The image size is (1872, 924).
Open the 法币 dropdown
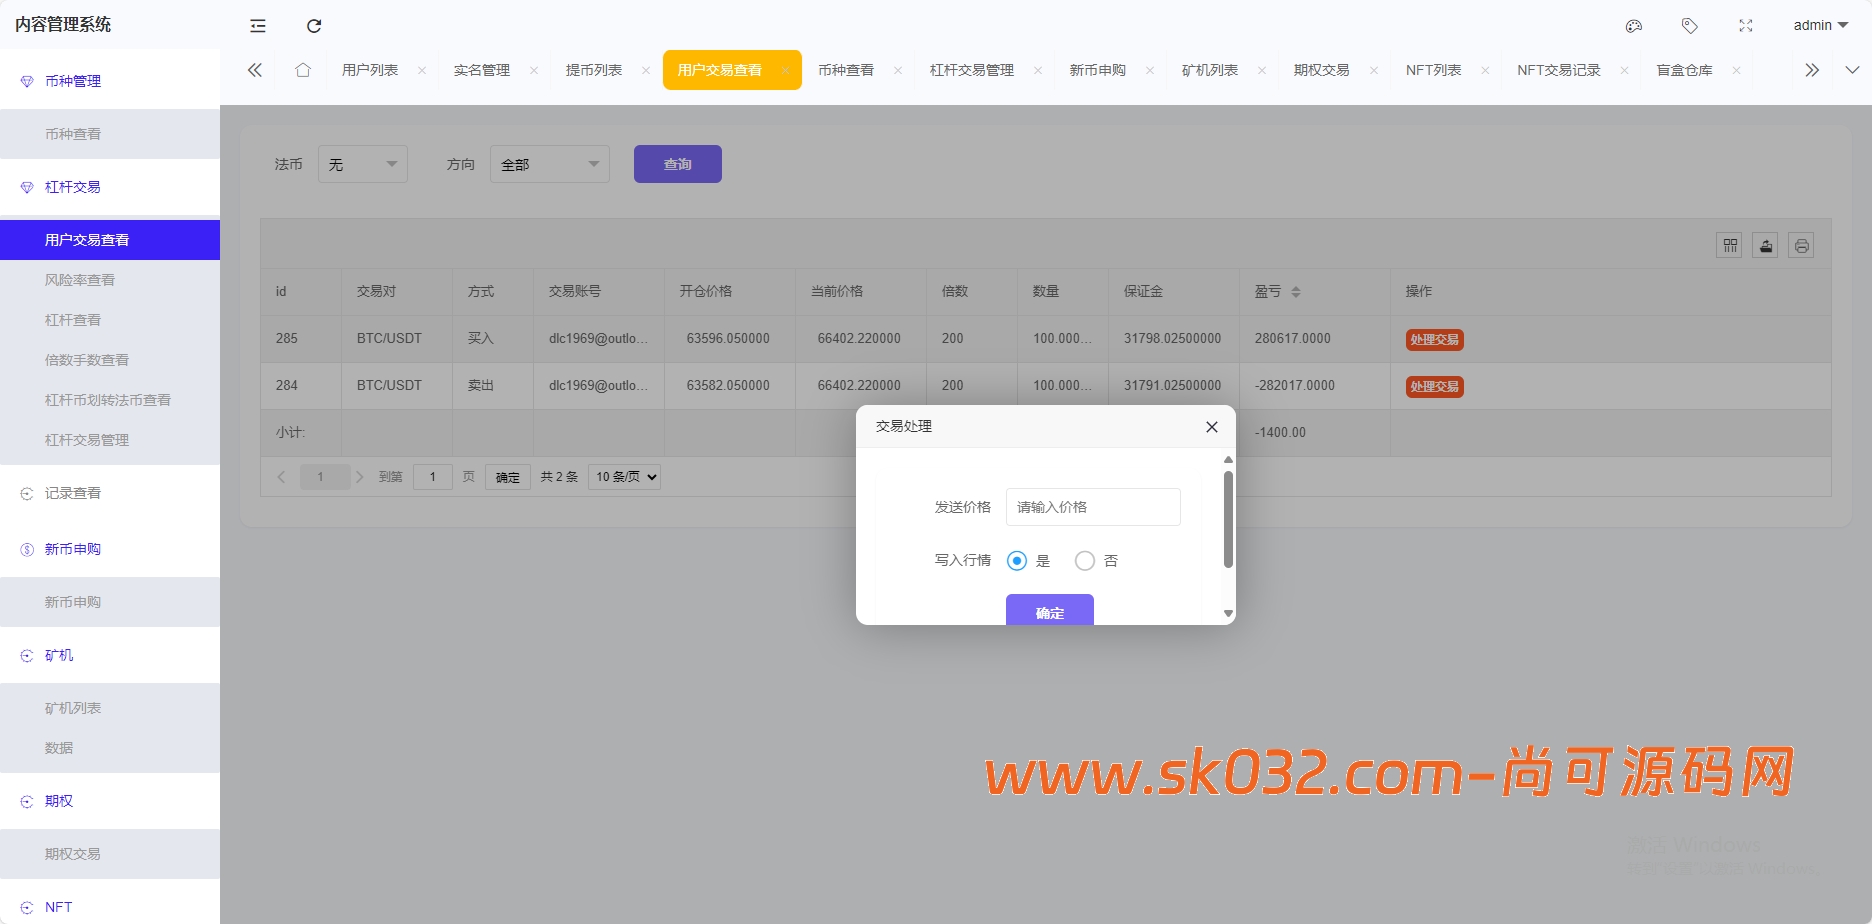click(362, 164)
